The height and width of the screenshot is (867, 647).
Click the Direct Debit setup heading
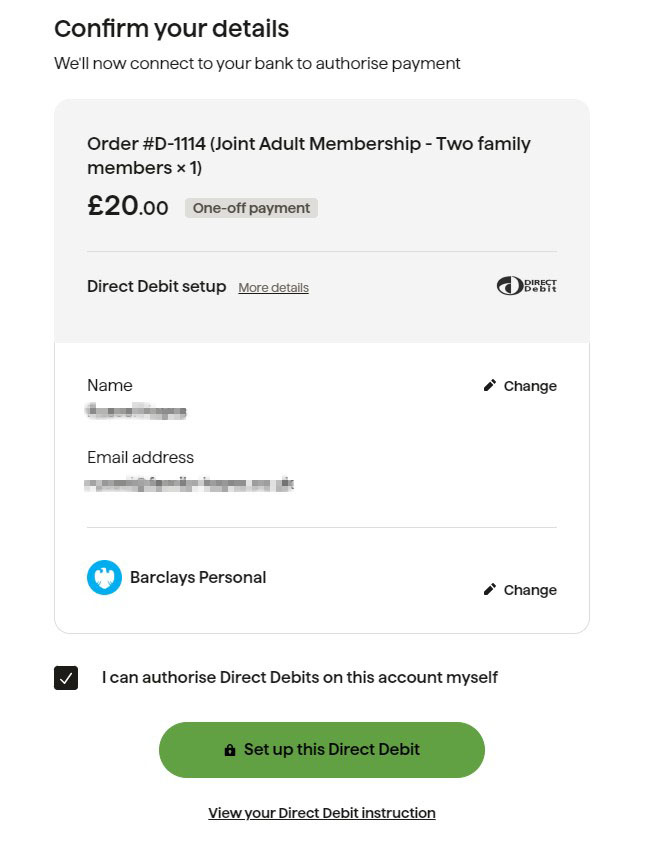(x=154, y=286)
